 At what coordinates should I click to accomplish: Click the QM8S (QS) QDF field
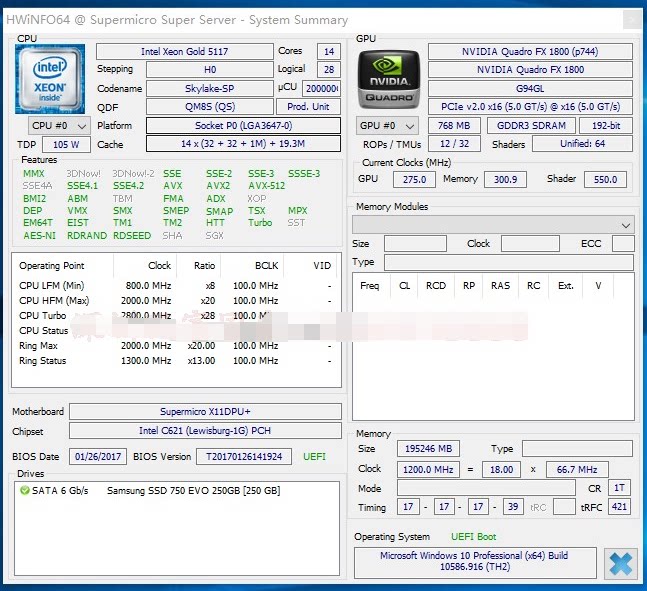click(210, 106)
